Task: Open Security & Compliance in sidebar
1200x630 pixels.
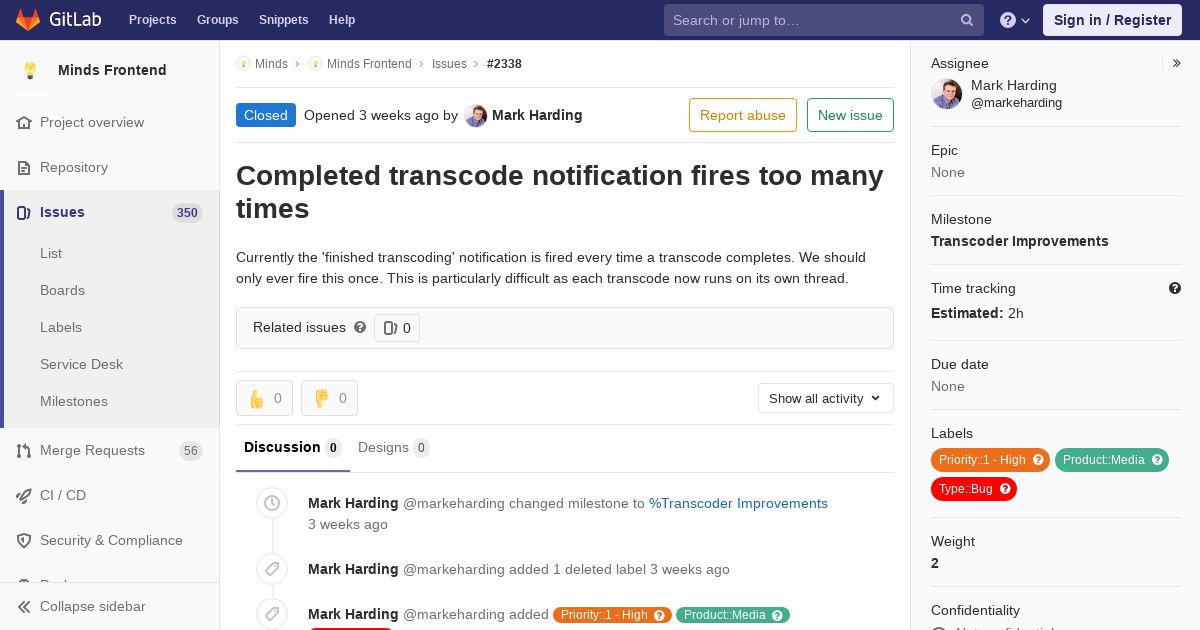Action: [110, 540]
